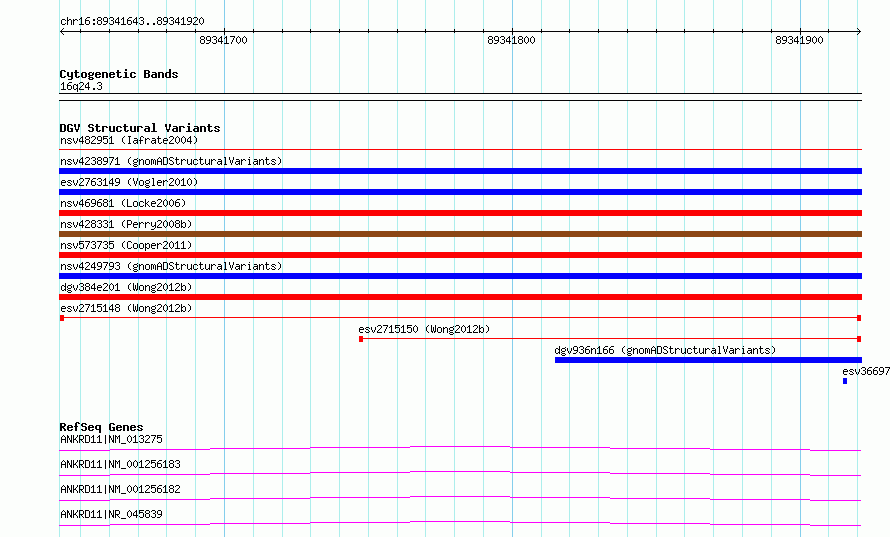Select the Cytogenetic Bands track title
The image size is (890, 537).
click(119, 74)
